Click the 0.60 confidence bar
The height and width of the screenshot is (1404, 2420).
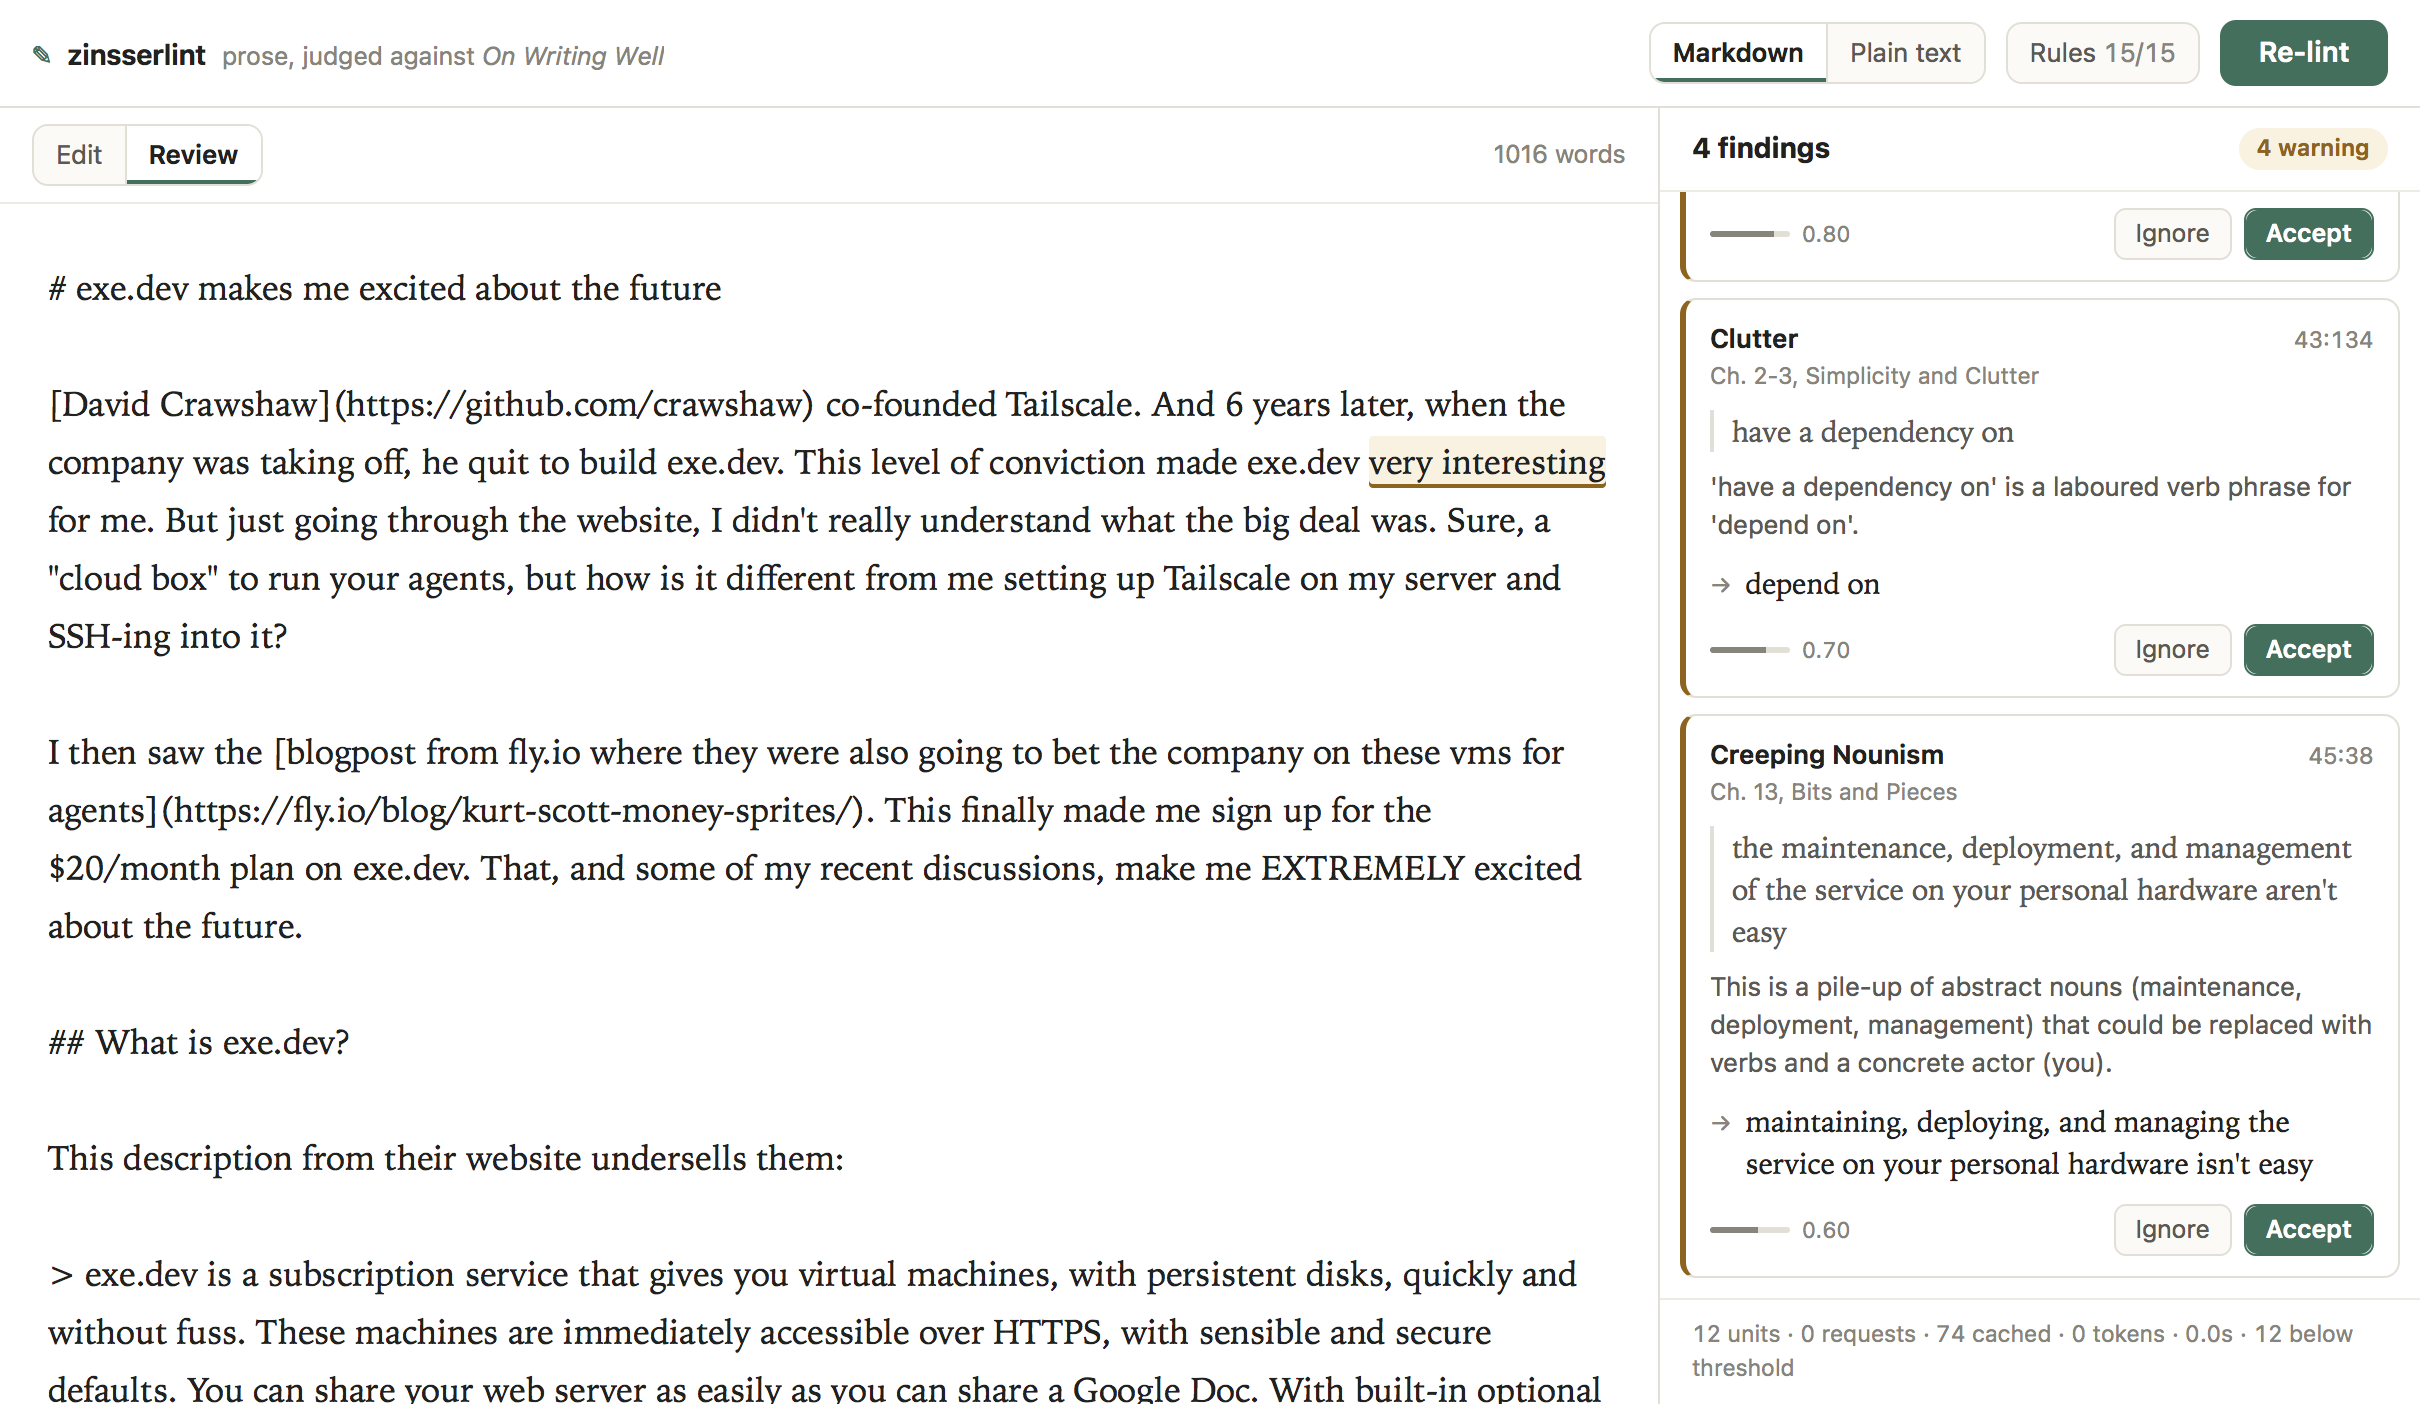click(1749, 1230)
